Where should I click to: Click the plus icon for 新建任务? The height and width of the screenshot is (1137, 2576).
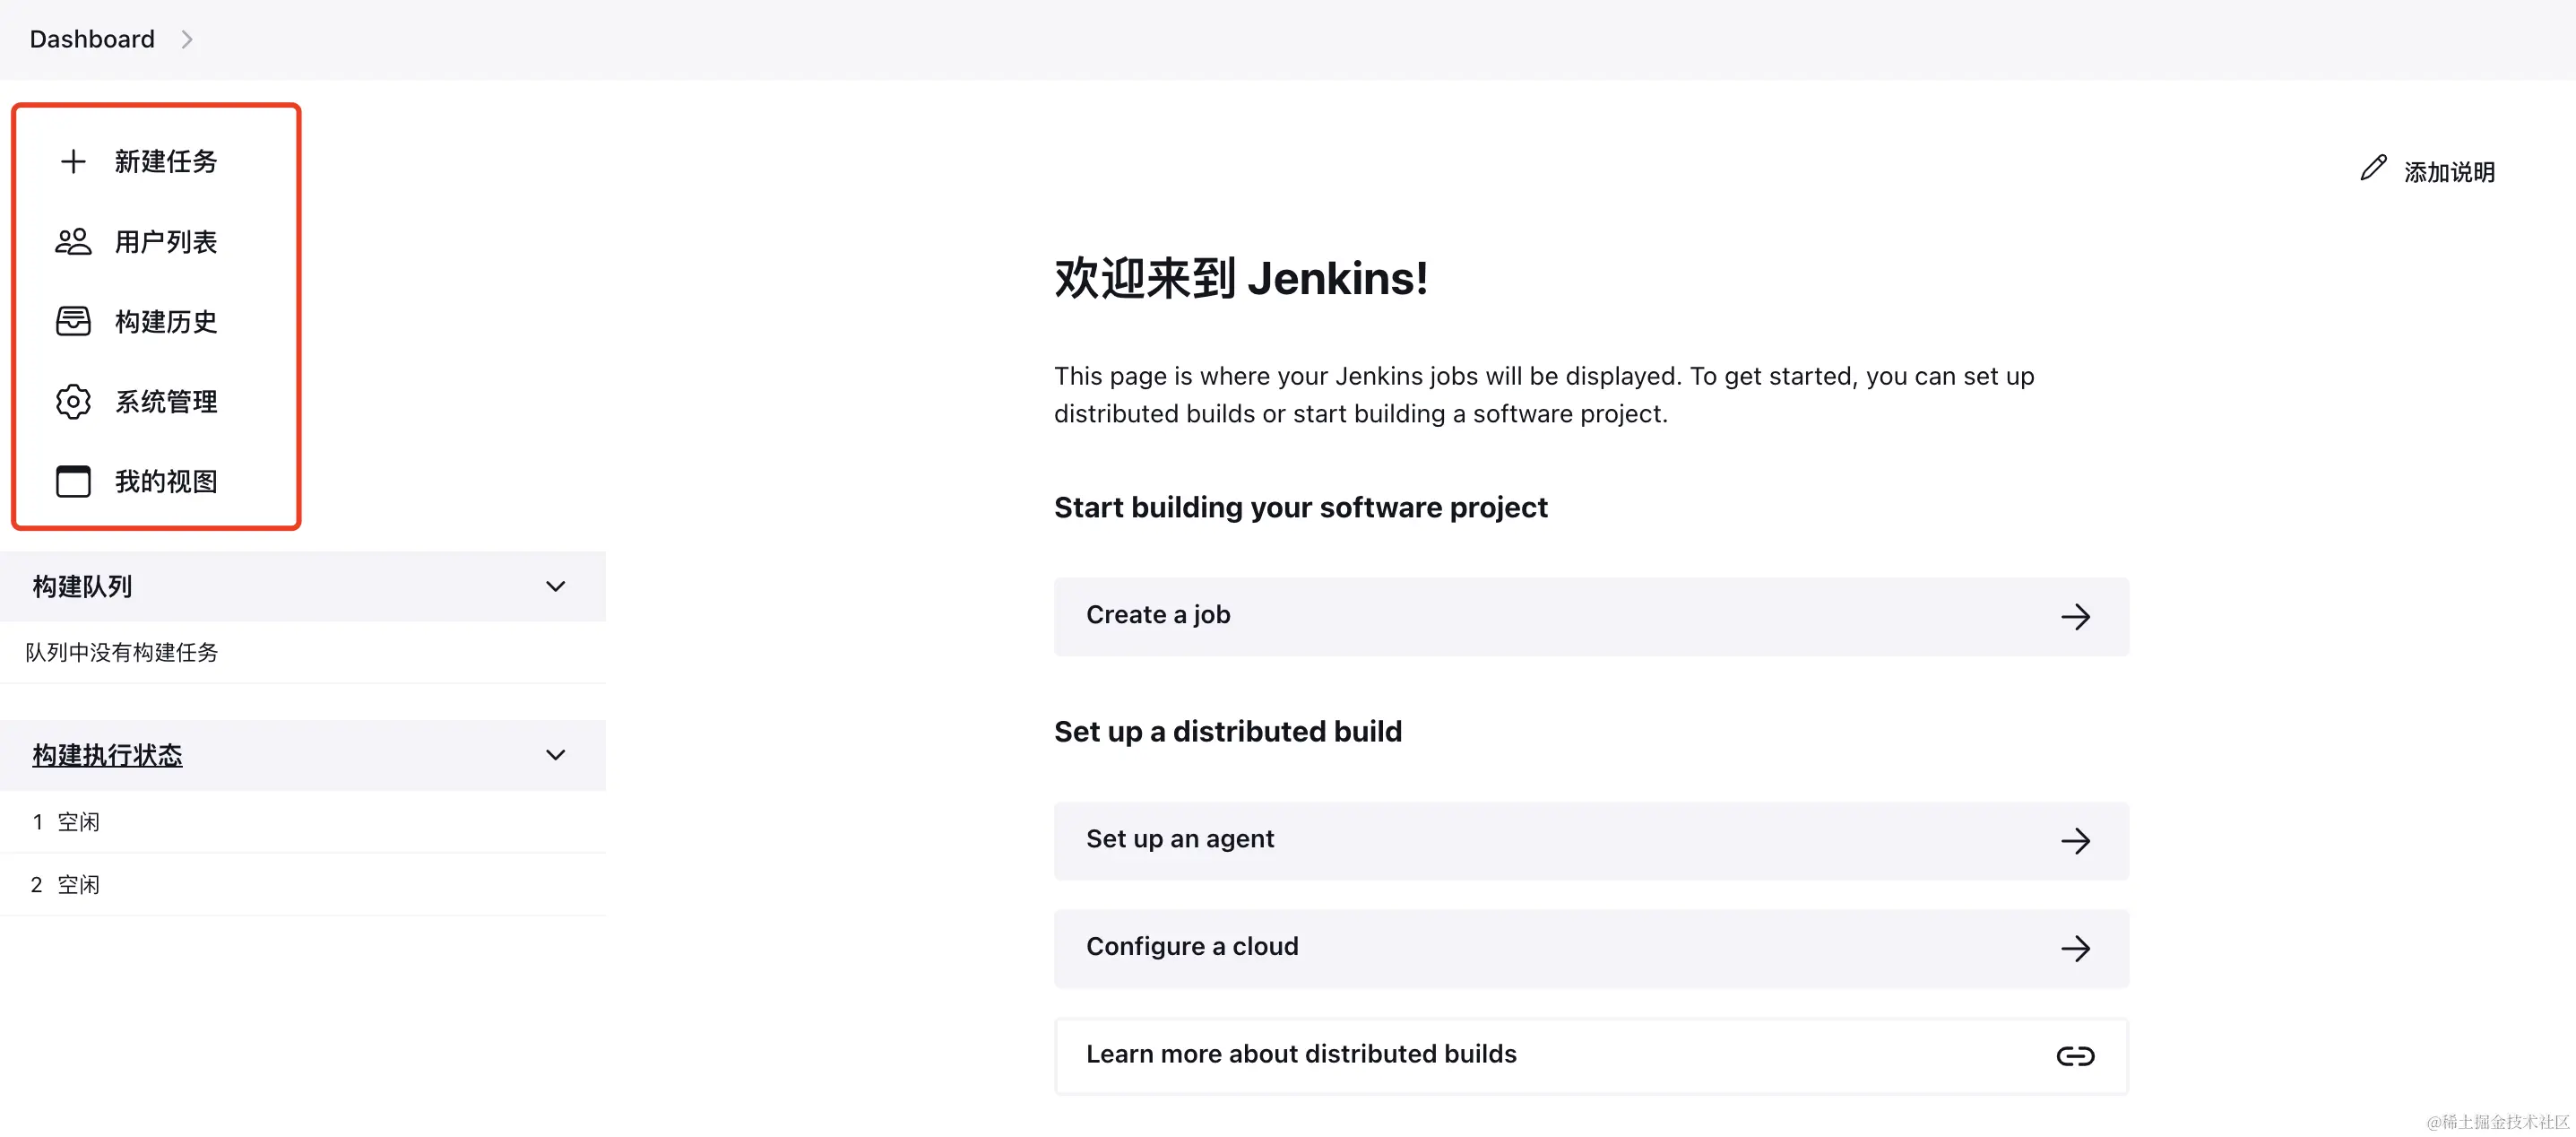pos(73,162)
